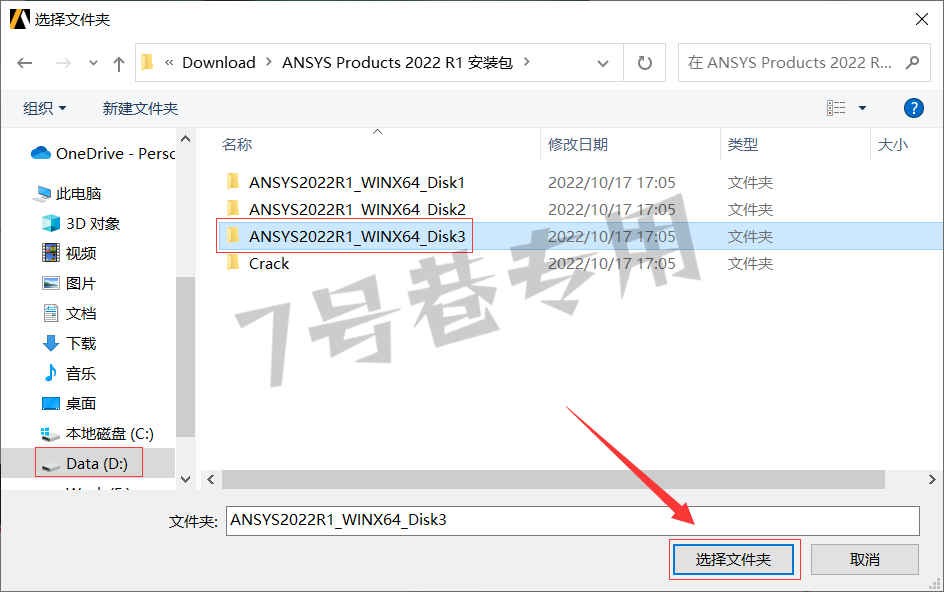Open 文档 in sidebar
This screenshot has width=944, height=592.
[69, 314]
